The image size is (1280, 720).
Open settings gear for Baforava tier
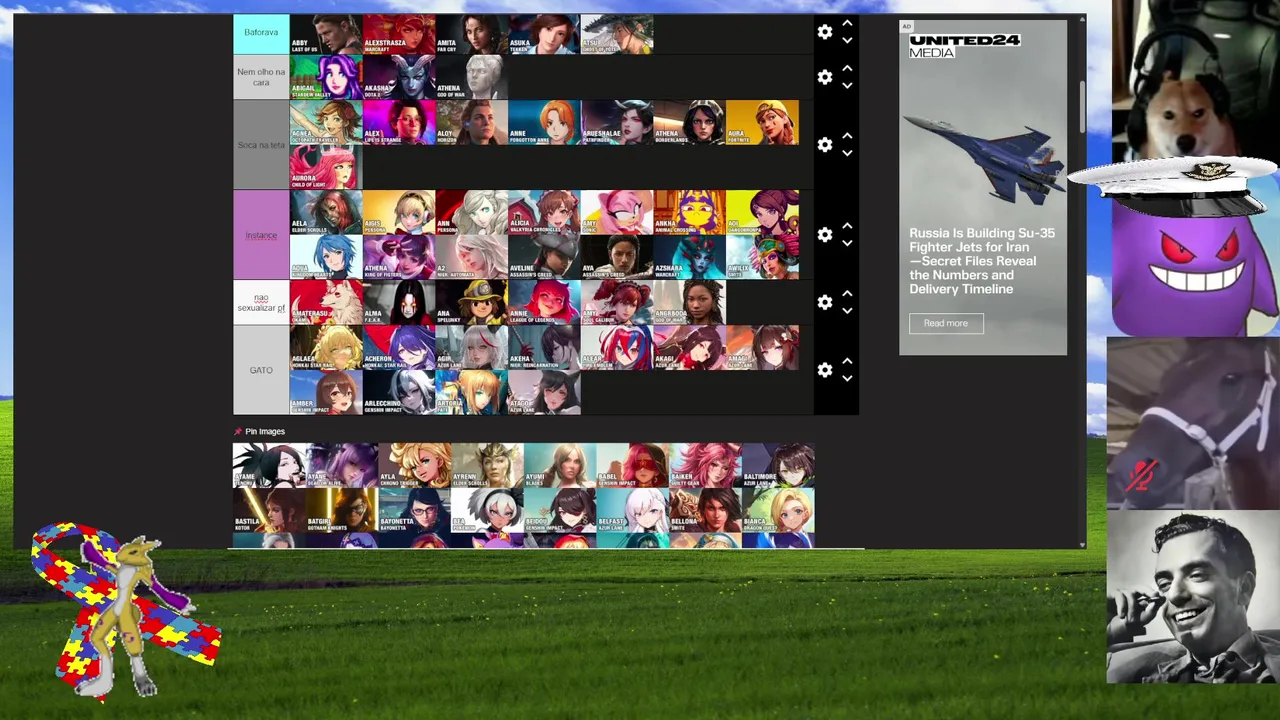[x=825, y=32]
